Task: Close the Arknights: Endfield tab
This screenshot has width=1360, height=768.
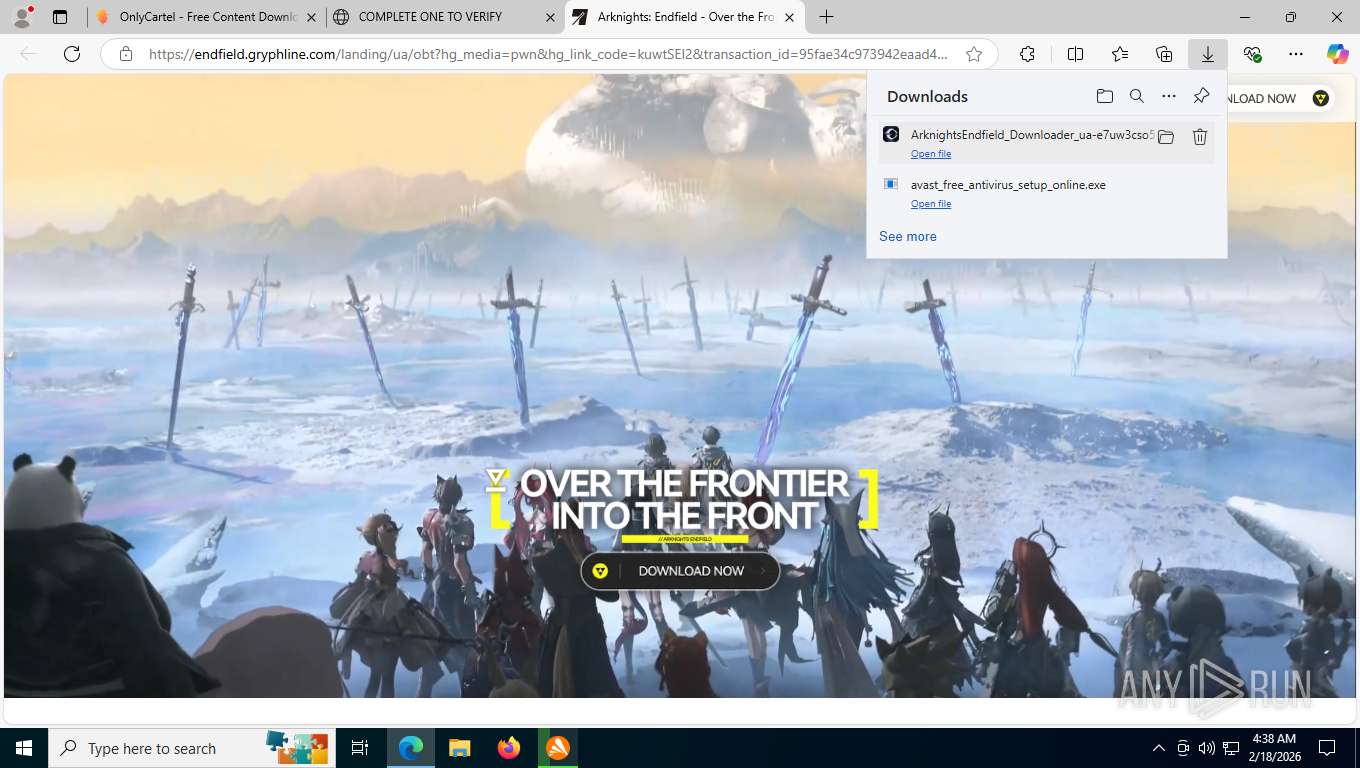Action: pyautogui.click(x=790, y=17)
